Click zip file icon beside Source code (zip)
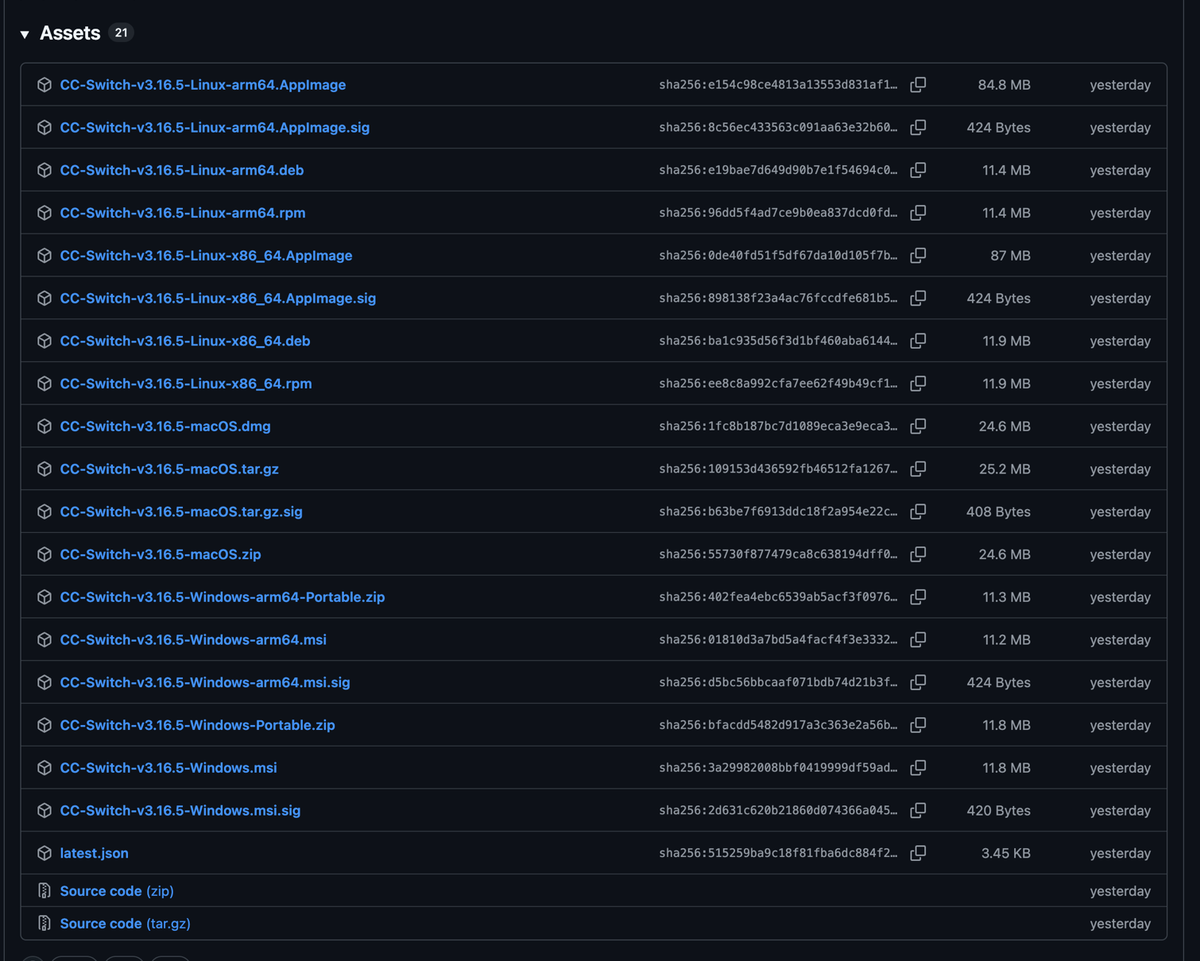1200x961 pixels. [x=44, y=891]
